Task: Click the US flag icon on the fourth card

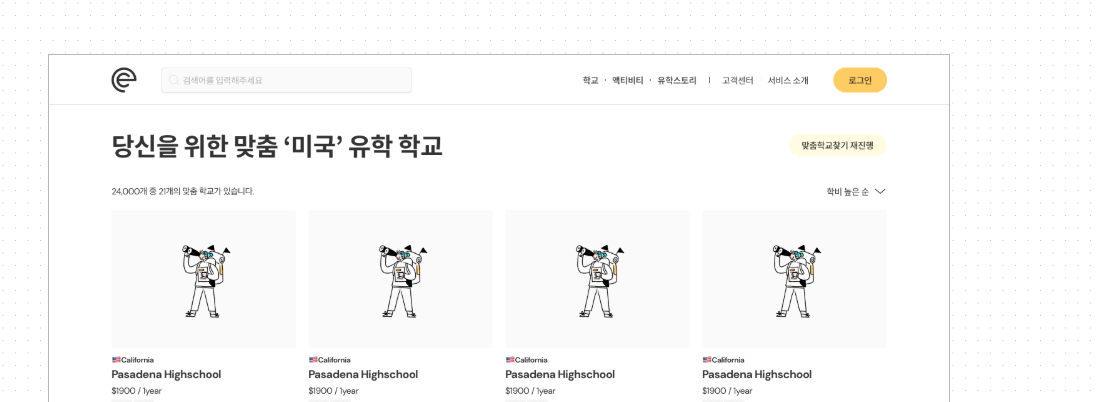Action: (x=707, y=360)
